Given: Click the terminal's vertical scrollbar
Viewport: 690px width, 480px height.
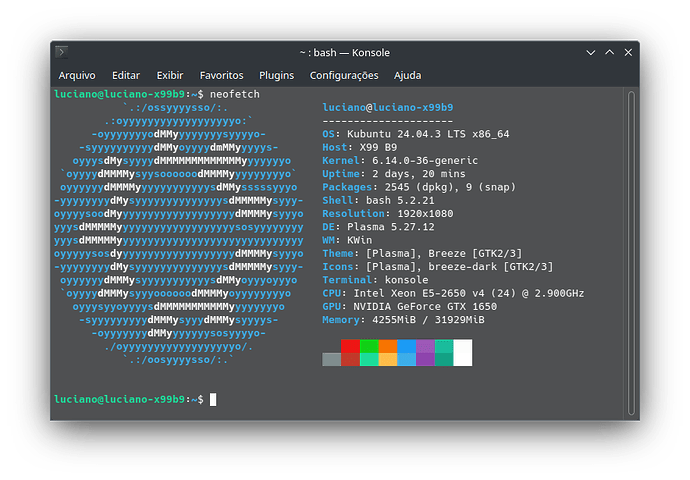Looking at the screenshot, I should [631, 250].
